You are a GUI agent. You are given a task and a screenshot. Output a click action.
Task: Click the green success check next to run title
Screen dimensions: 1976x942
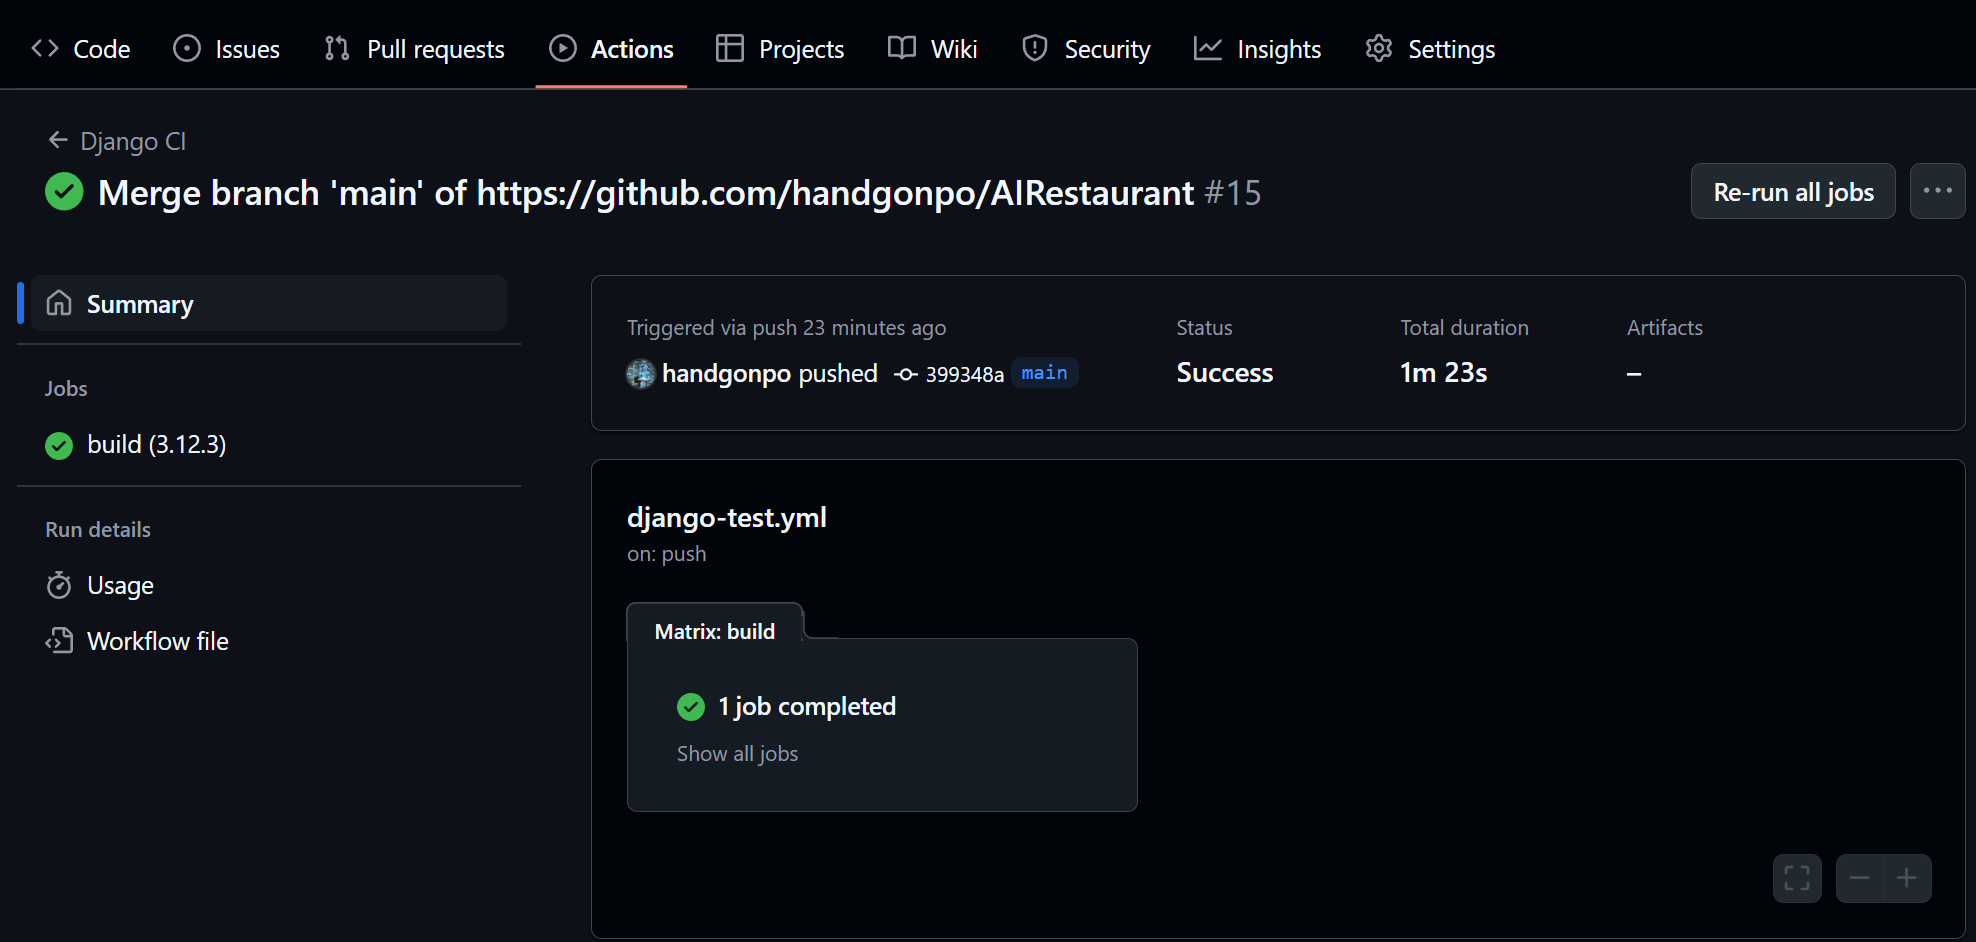coord(64,192)
